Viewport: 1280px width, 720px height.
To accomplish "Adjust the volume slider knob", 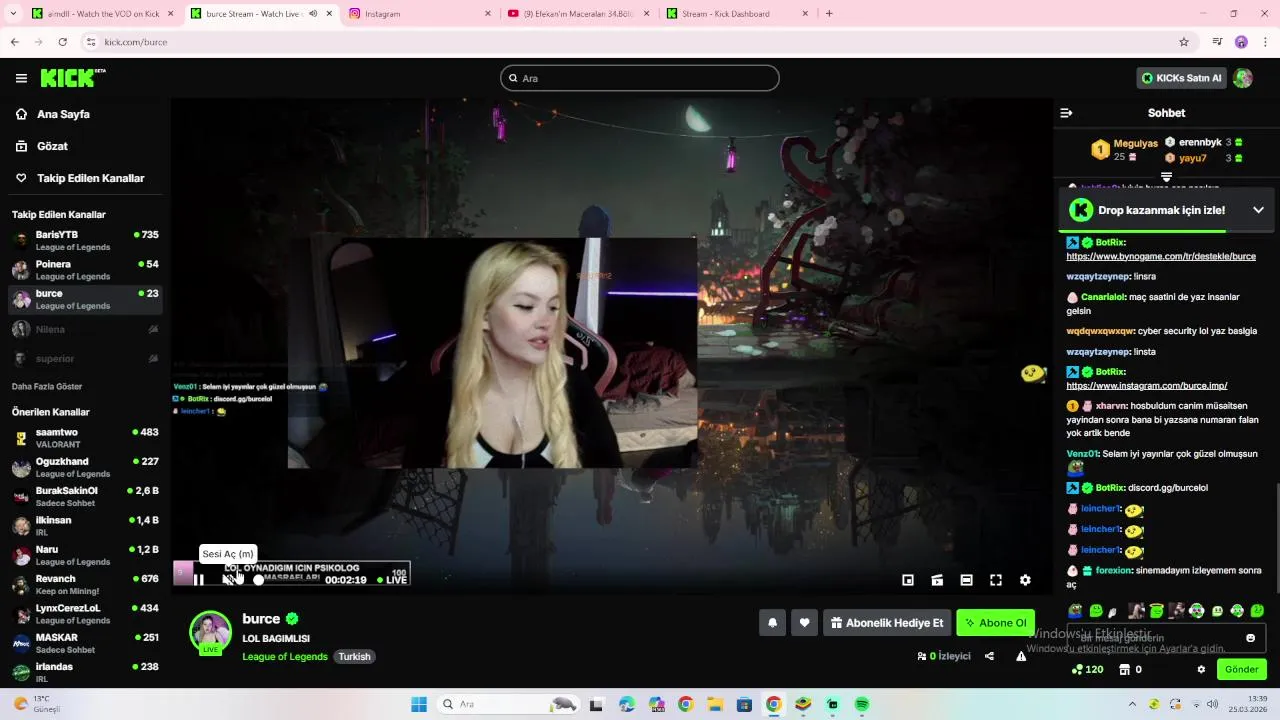I will (258, 580).
